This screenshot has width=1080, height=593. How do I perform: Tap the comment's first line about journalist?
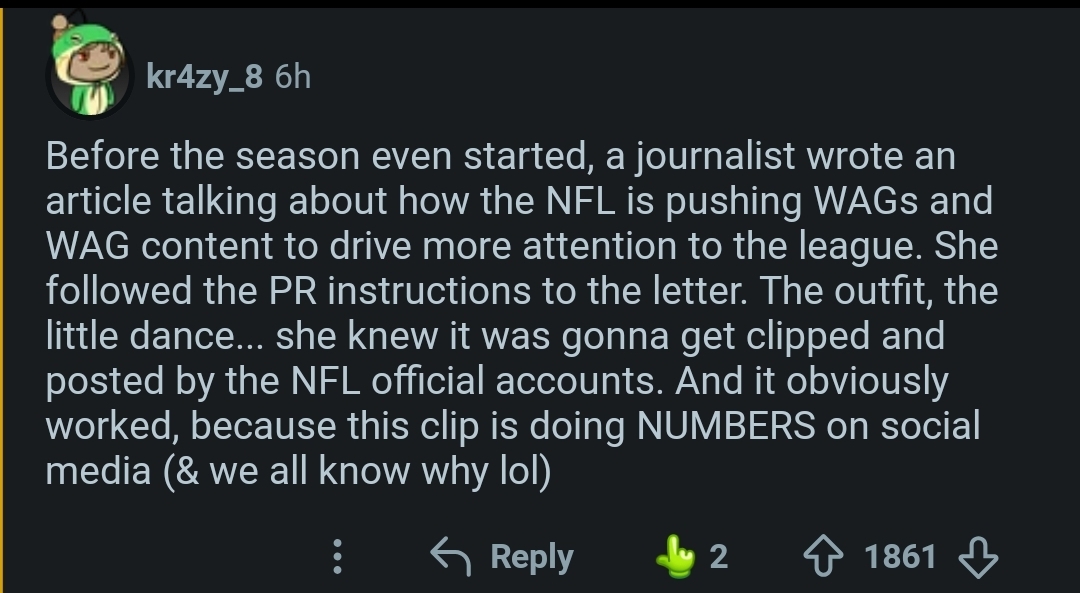501,156
